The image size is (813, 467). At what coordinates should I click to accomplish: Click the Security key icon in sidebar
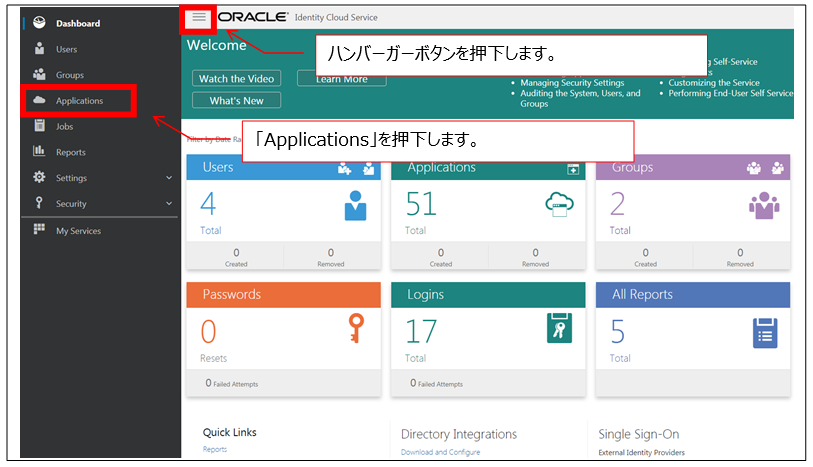(x=39, y=203)
